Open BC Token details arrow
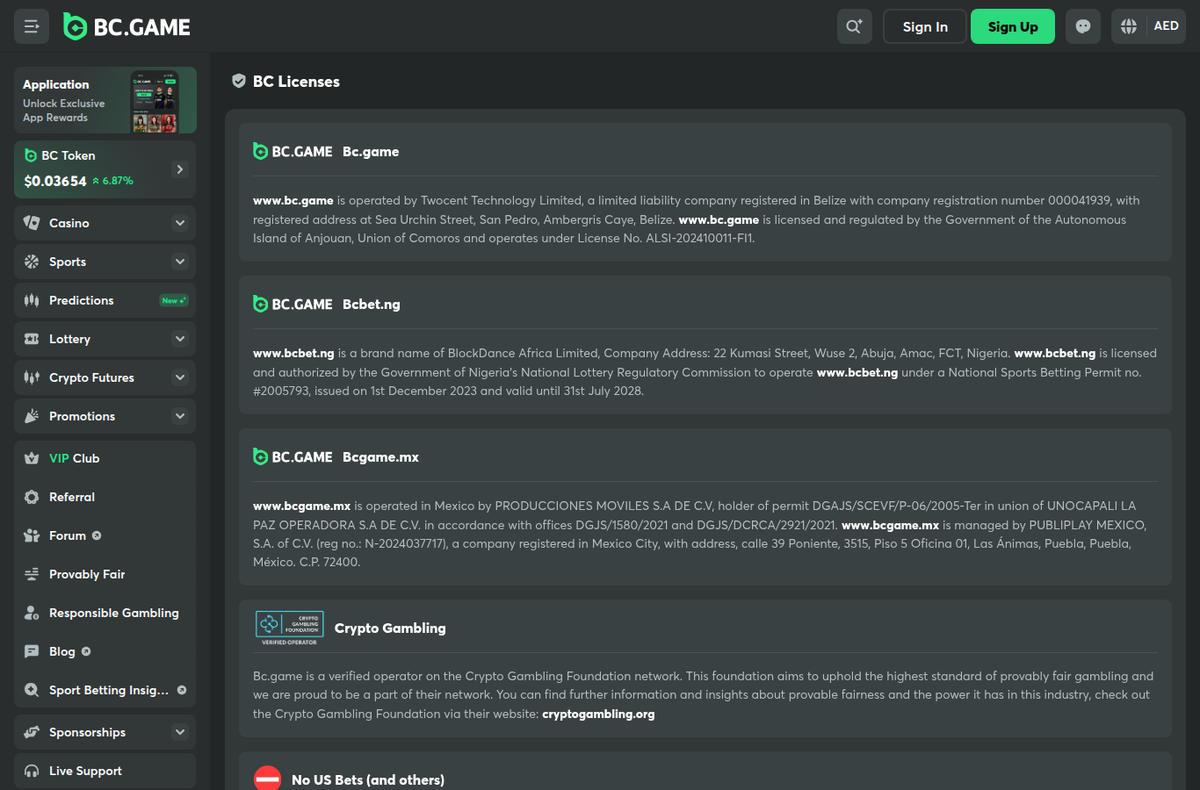 click(x=180, y=170)
